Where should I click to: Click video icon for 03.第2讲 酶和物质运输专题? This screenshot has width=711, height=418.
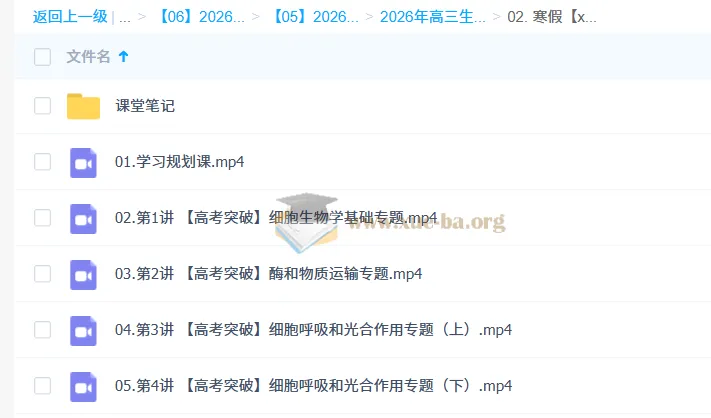pos(83,274)
